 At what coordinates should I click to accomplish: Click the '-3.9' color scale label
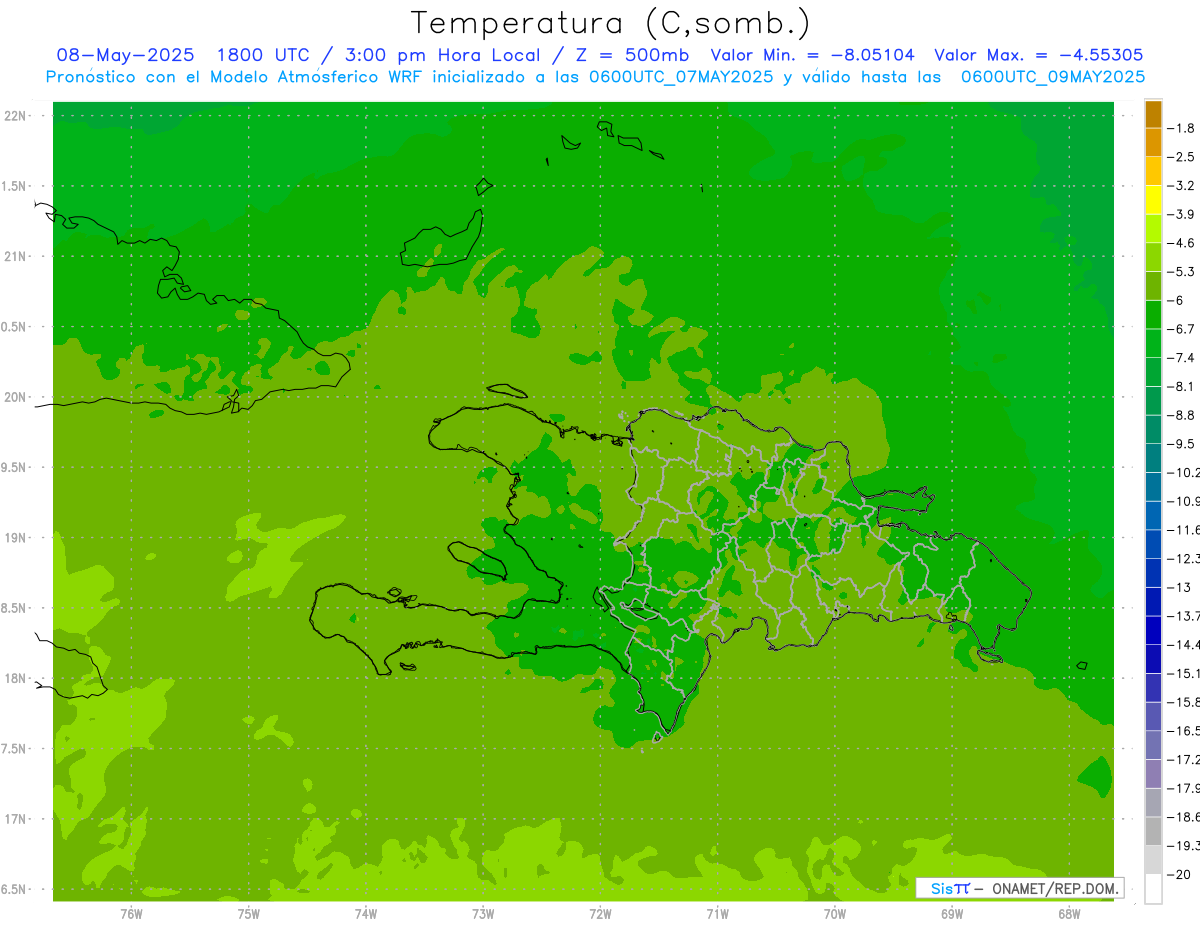click(x=1180, y=214)
